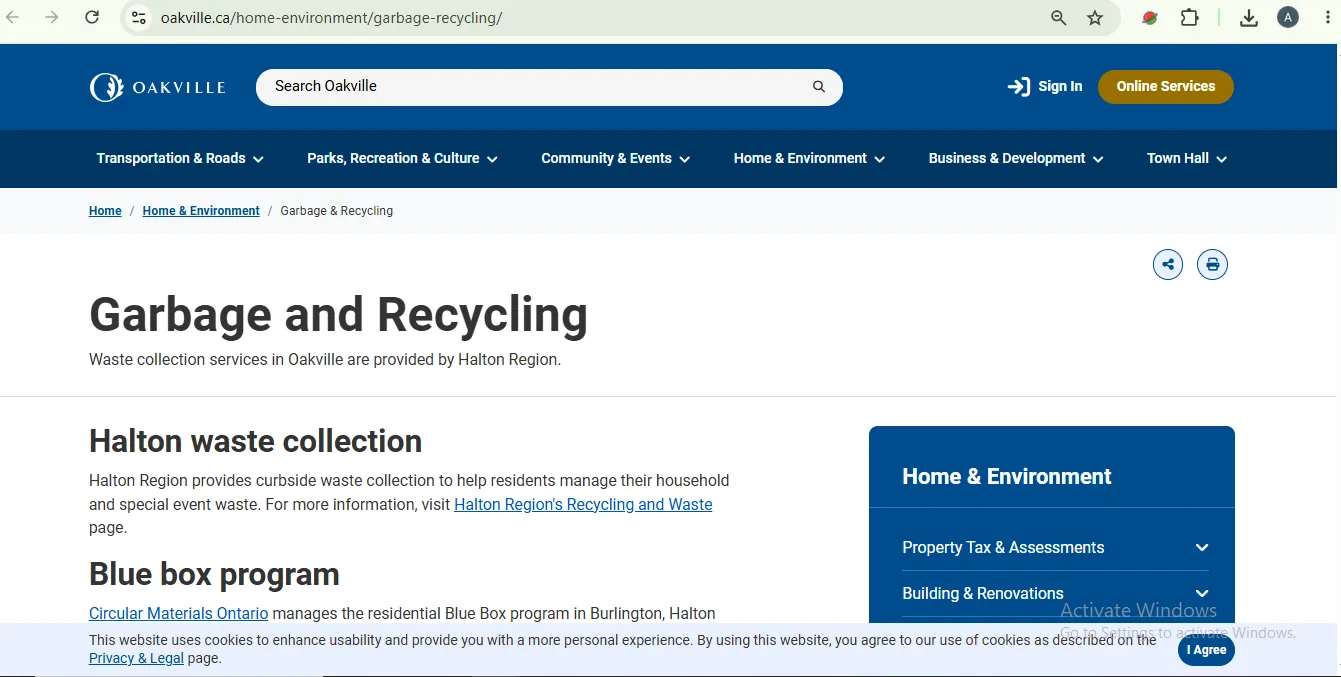The height and width of the screenshot is (677, 1341).
Task: Share this page via share icon
Action: [1168, 265]
